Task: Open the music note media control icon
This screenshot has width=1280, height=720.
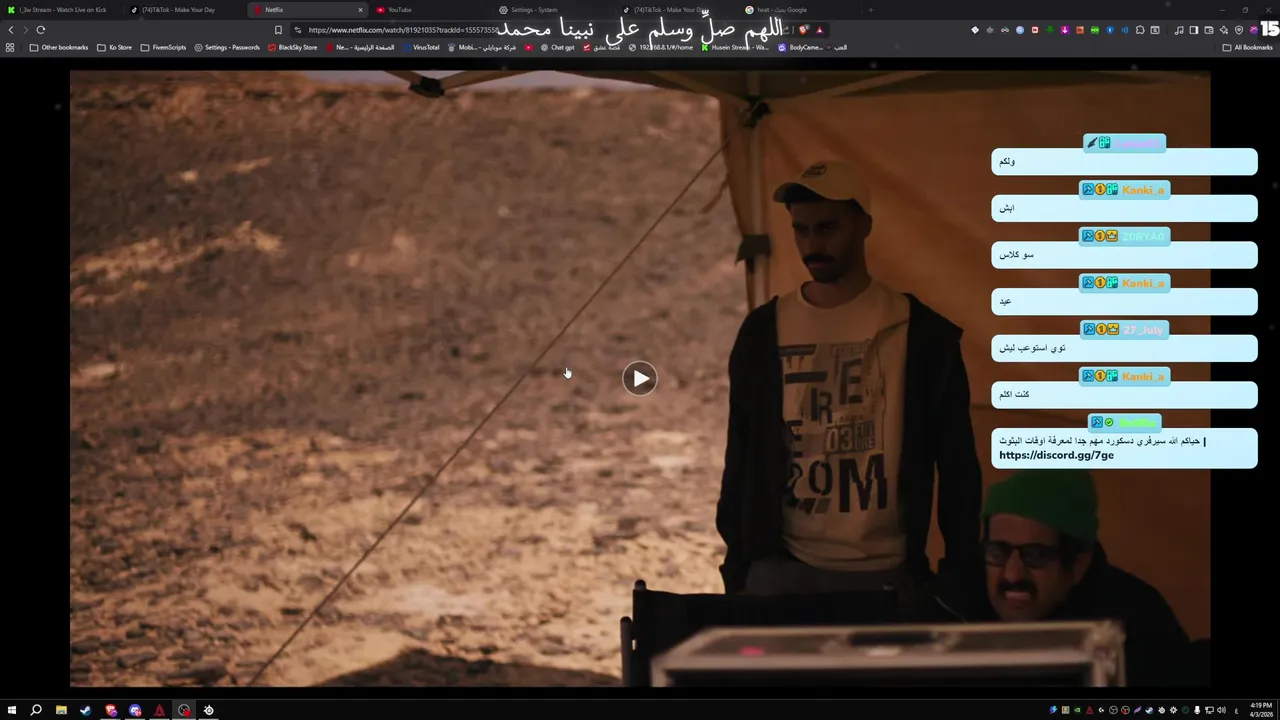Action: click(x=1179, y=30)
